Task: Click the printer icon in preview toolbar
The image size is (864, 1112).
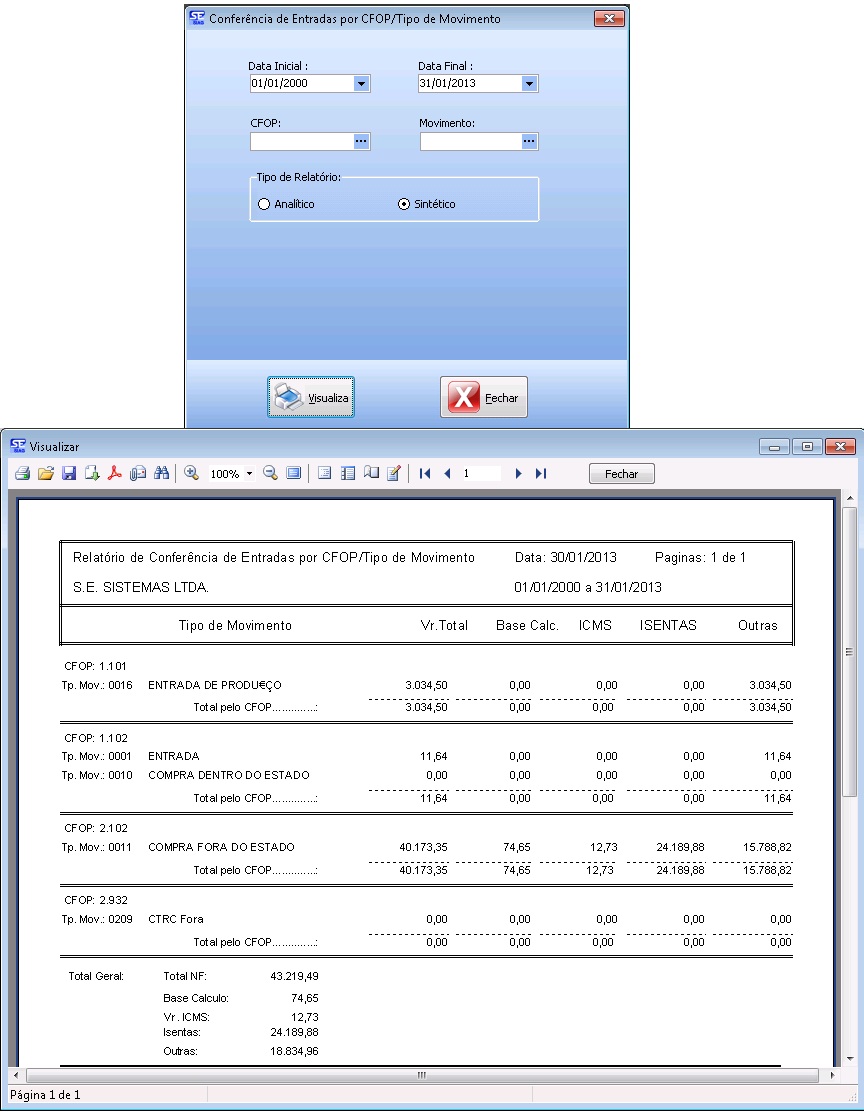Action: (21, 474)
